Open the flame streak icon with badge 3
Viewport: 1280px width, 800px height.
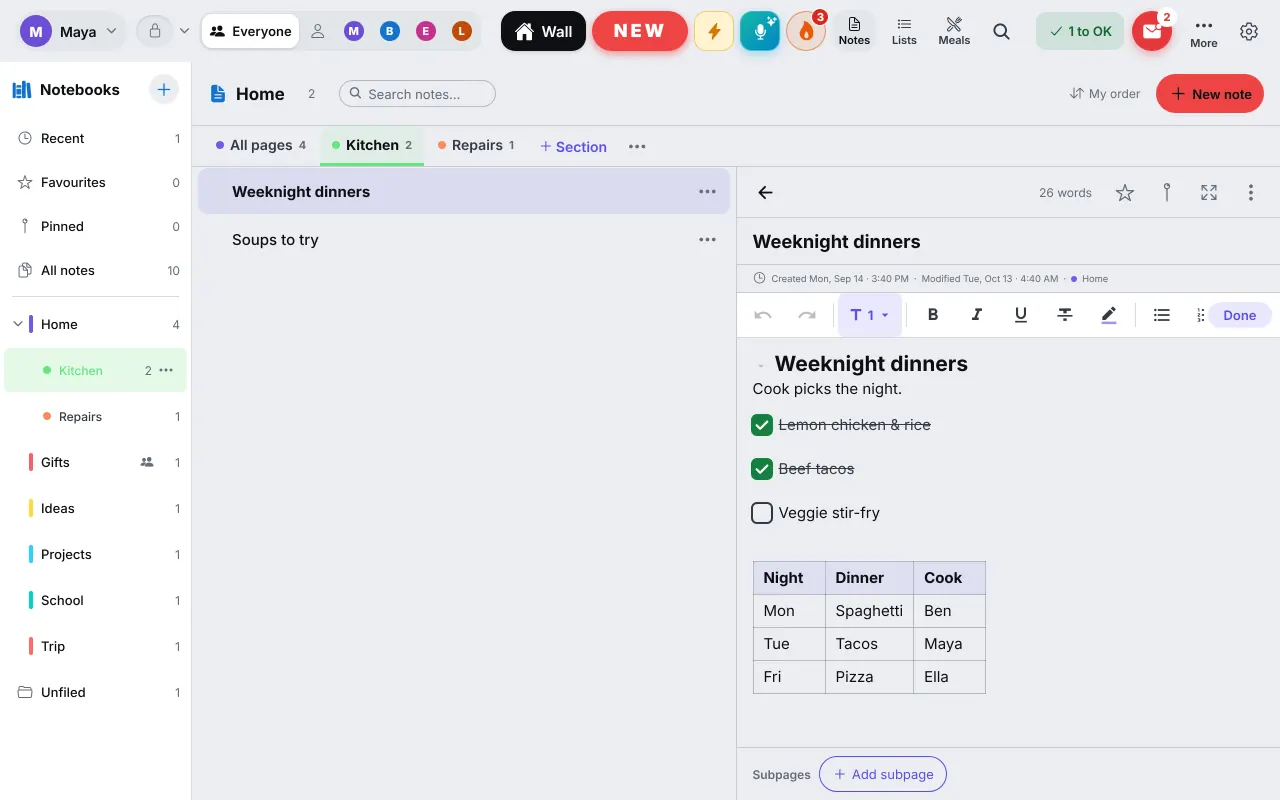coord(806,31)
